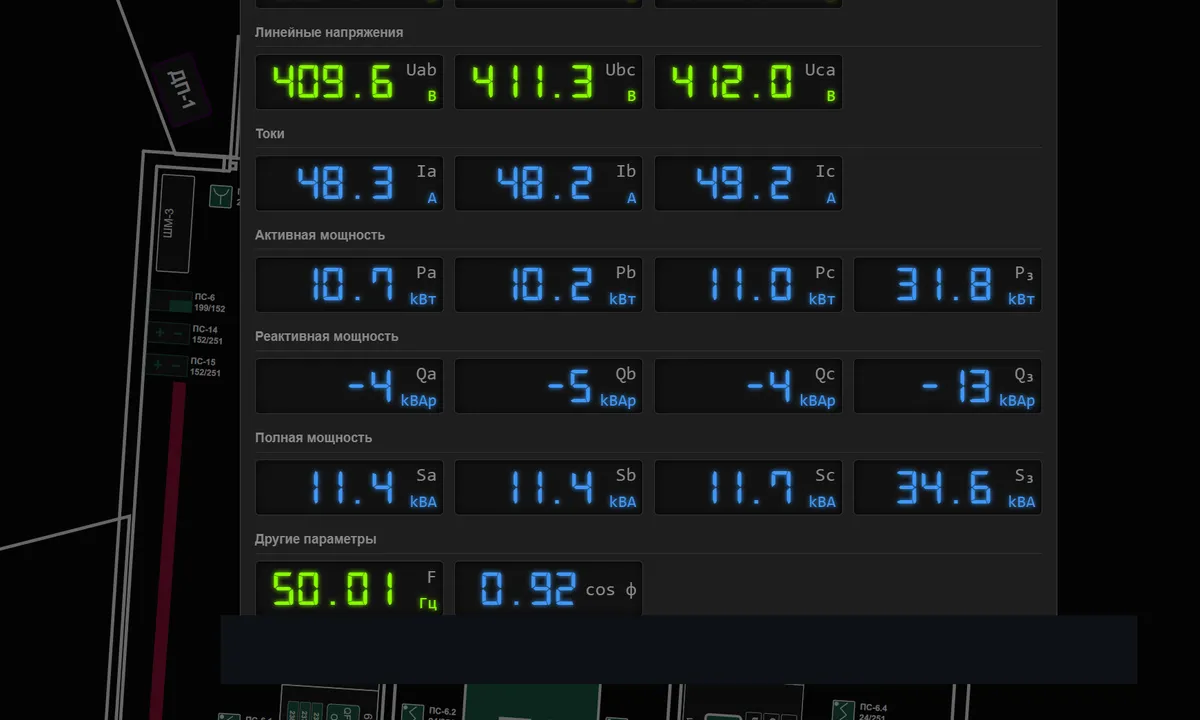Click the Полная мощность section heading
Viewport: 1200px width, 720px height.
pos(313,437)
